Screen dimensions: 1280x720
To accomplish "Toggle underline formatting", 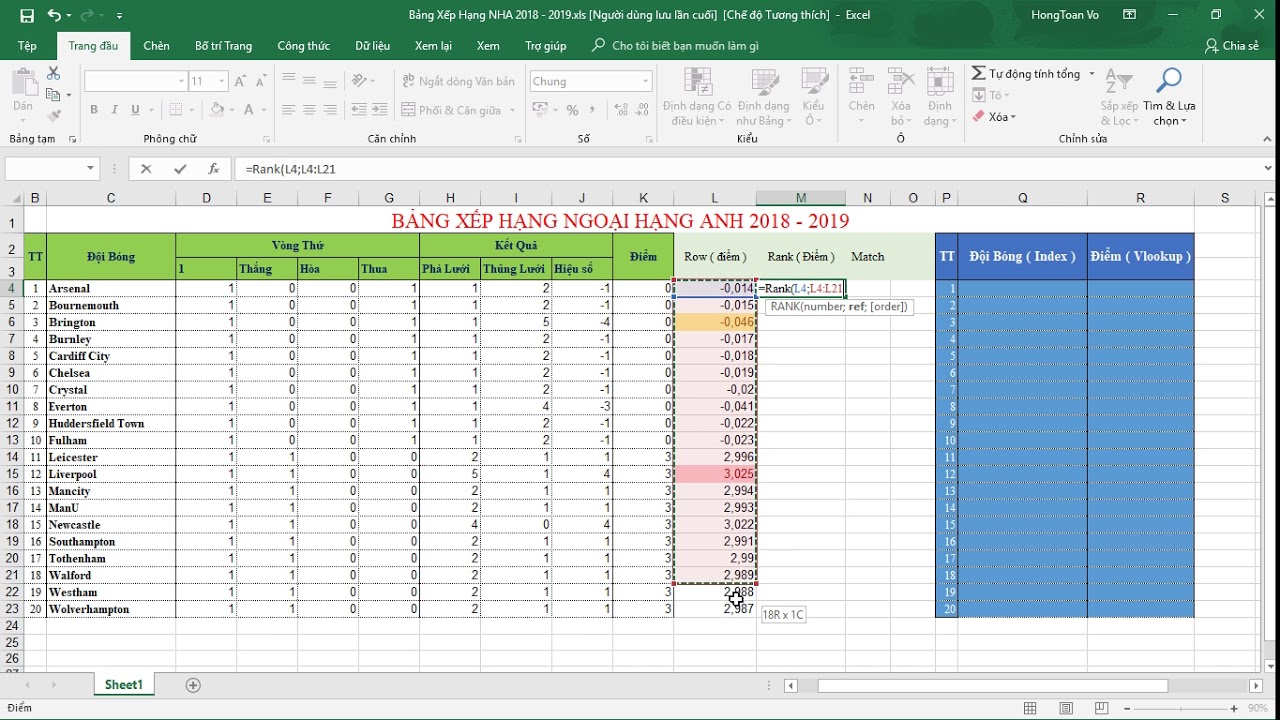I will 133,110.
